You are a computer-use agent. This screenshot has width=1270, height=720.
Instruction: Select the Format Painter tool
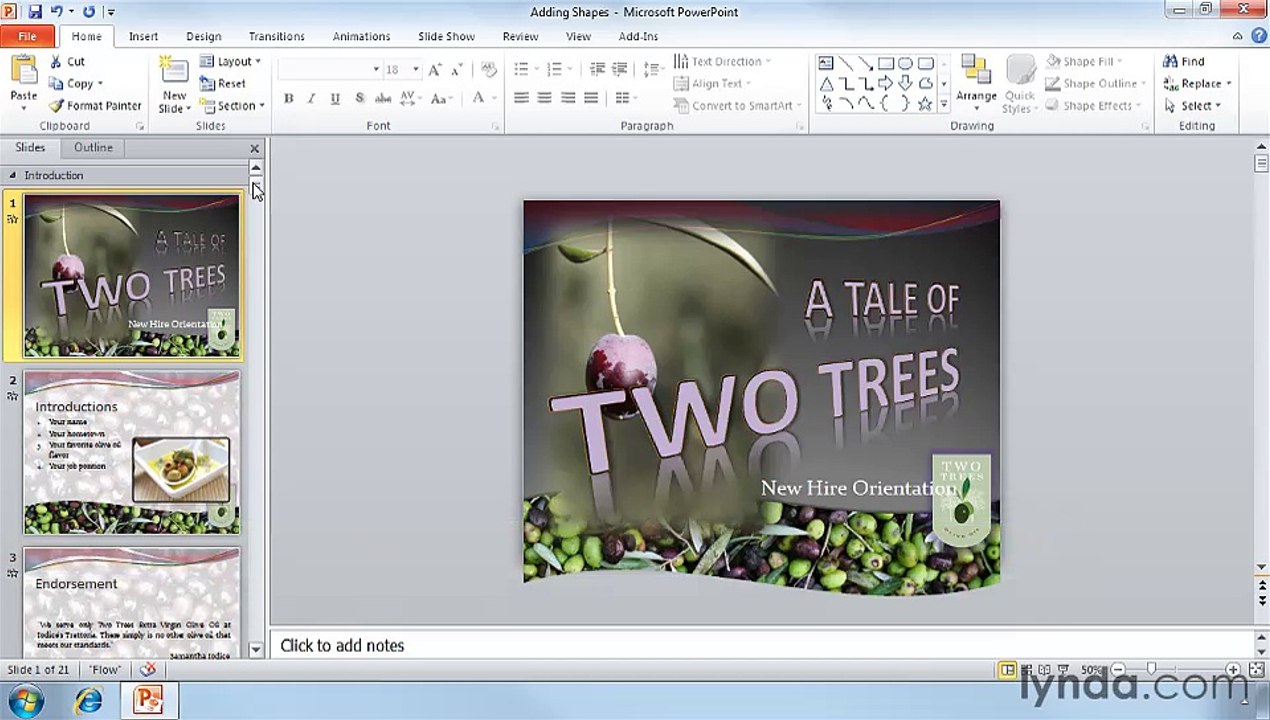95,105
